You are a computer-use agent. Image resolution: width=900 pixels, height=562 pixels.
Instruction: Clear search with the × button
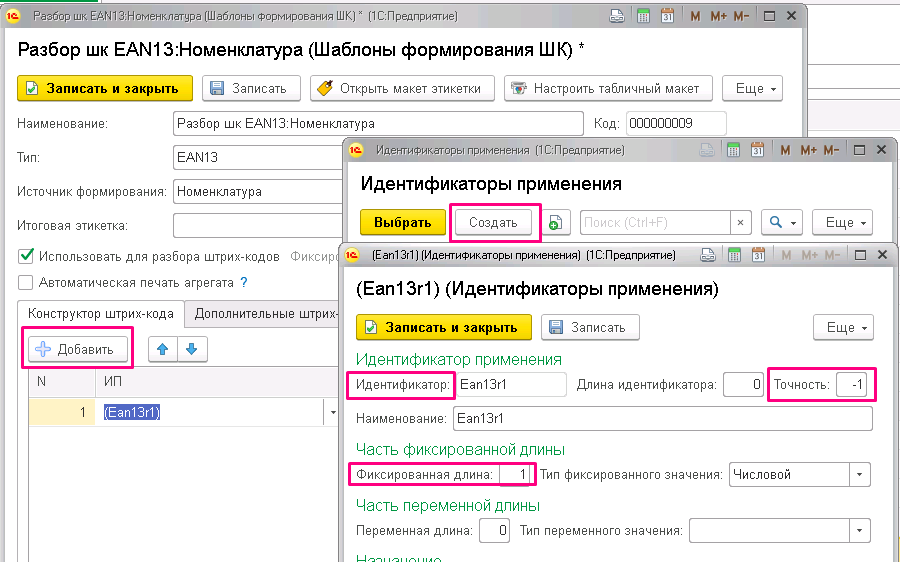click(740, 222)
